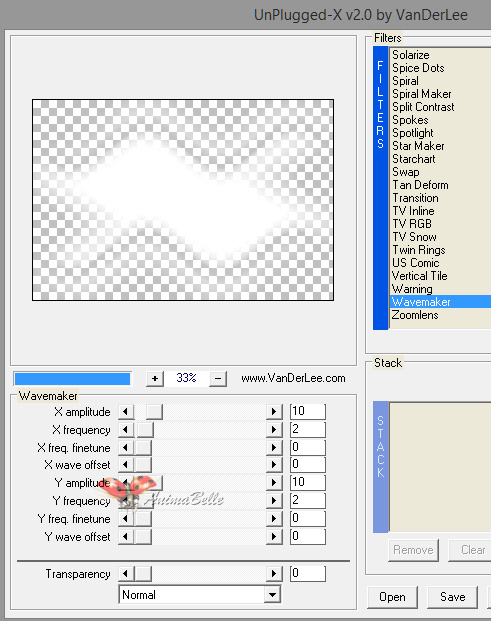Screen dimensions: 491x621
Task: Increase Y wave offset with right arrow
Action: click(274, 537)
